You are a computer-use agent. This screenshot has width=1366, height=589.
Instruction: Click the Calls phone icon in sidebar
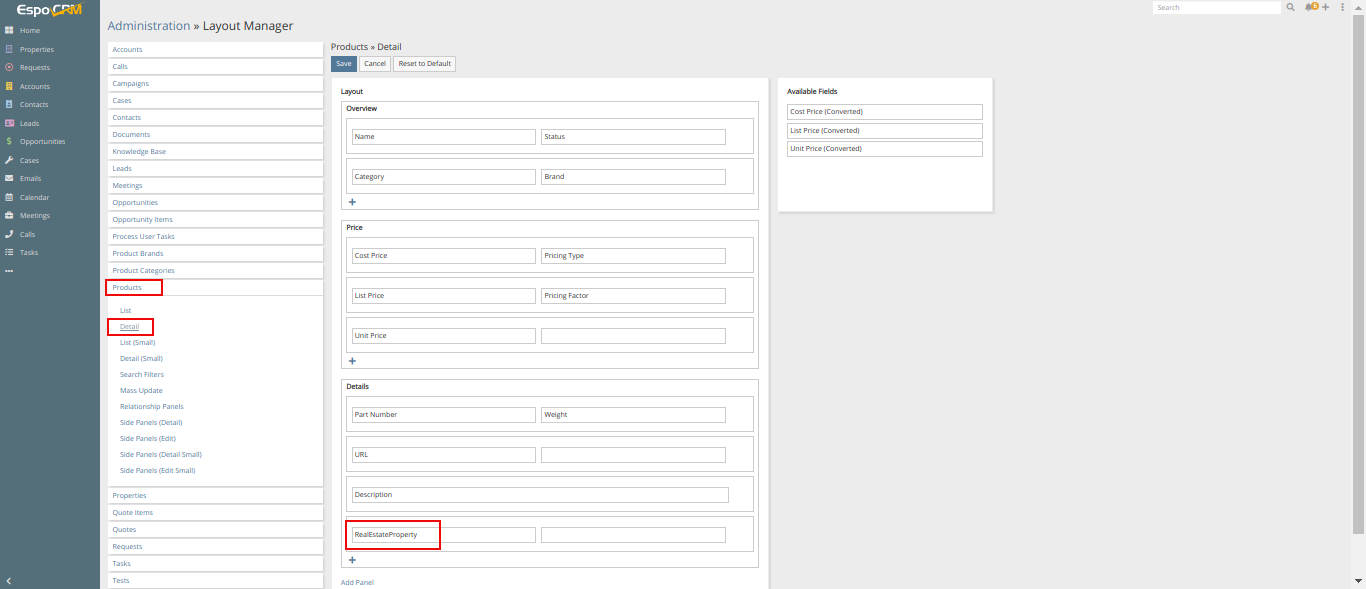tap(9, 234)
